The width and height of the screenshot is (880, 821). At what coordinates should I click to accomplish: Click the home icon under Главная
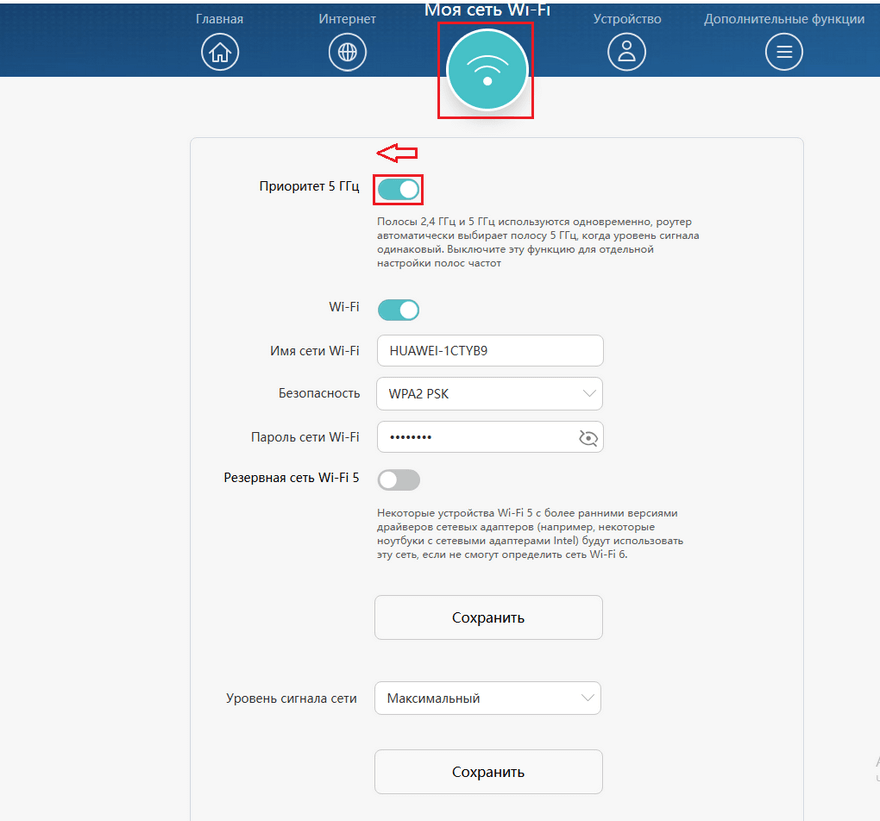pos(220,52)
